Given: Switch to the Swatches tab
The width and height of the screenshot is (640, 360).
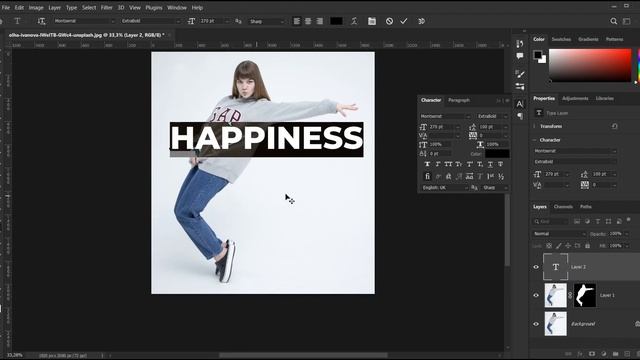Looking at the screenshot, I should (x=561, y=39).
